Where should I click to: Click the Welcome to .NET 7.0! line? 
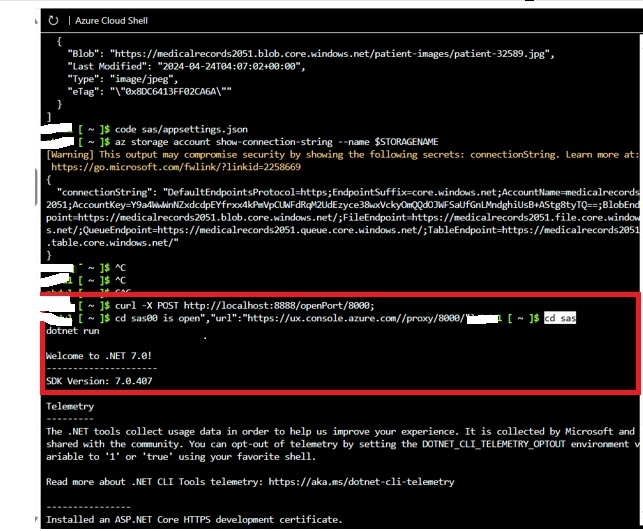(x=99, y=356)
